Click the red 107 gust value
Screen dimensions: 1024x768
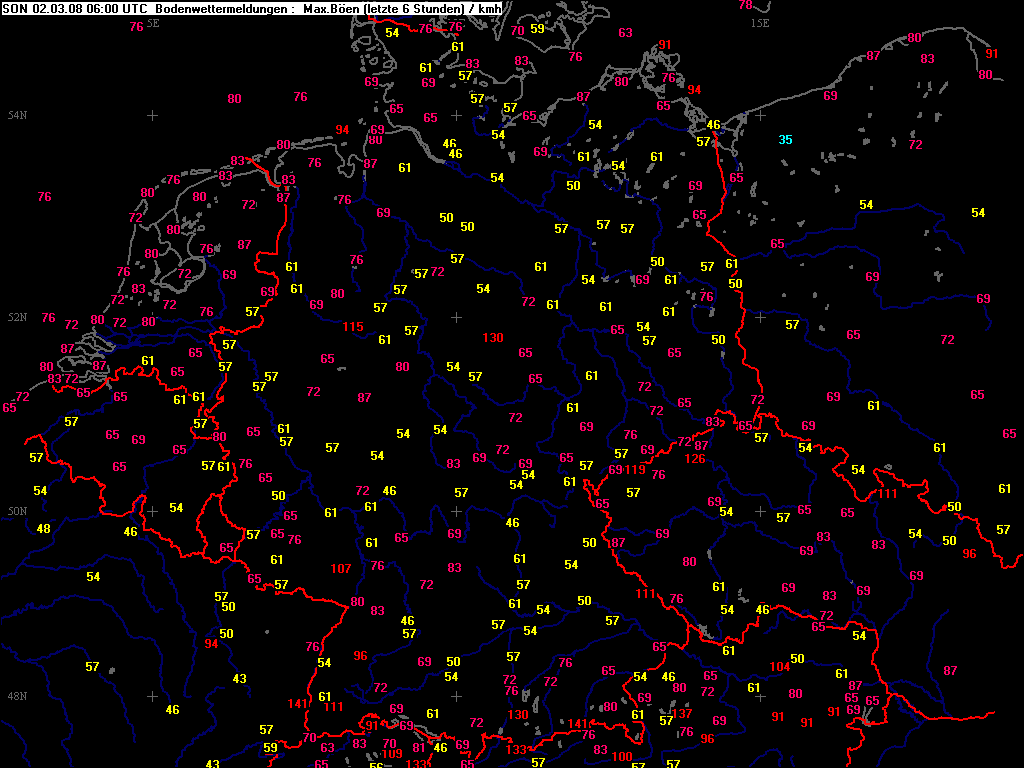[340, 569]
